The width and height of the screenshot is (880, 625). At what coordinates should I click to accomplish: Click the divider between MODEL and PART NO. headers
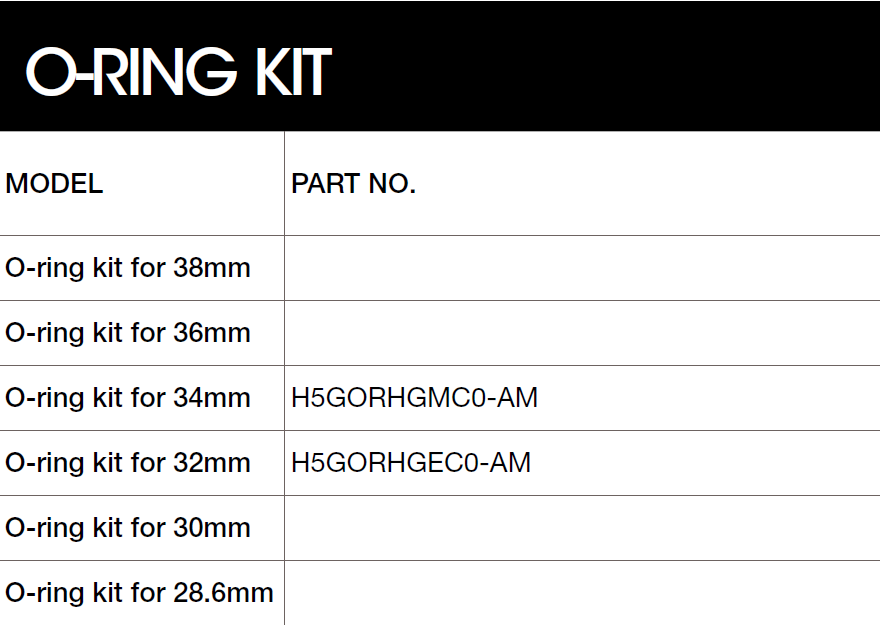point(284,184)
